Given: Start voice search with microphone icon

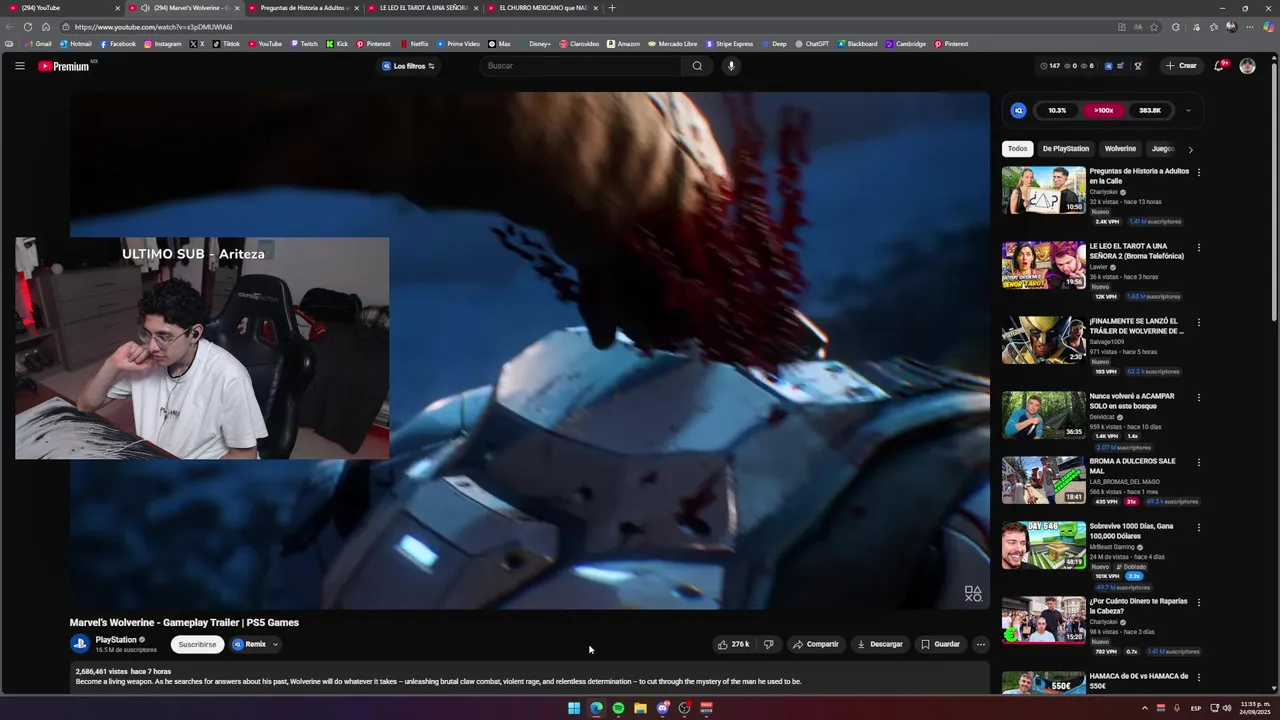Looking at the screenshot, I should pyautogui.click(x=731, y=66).
